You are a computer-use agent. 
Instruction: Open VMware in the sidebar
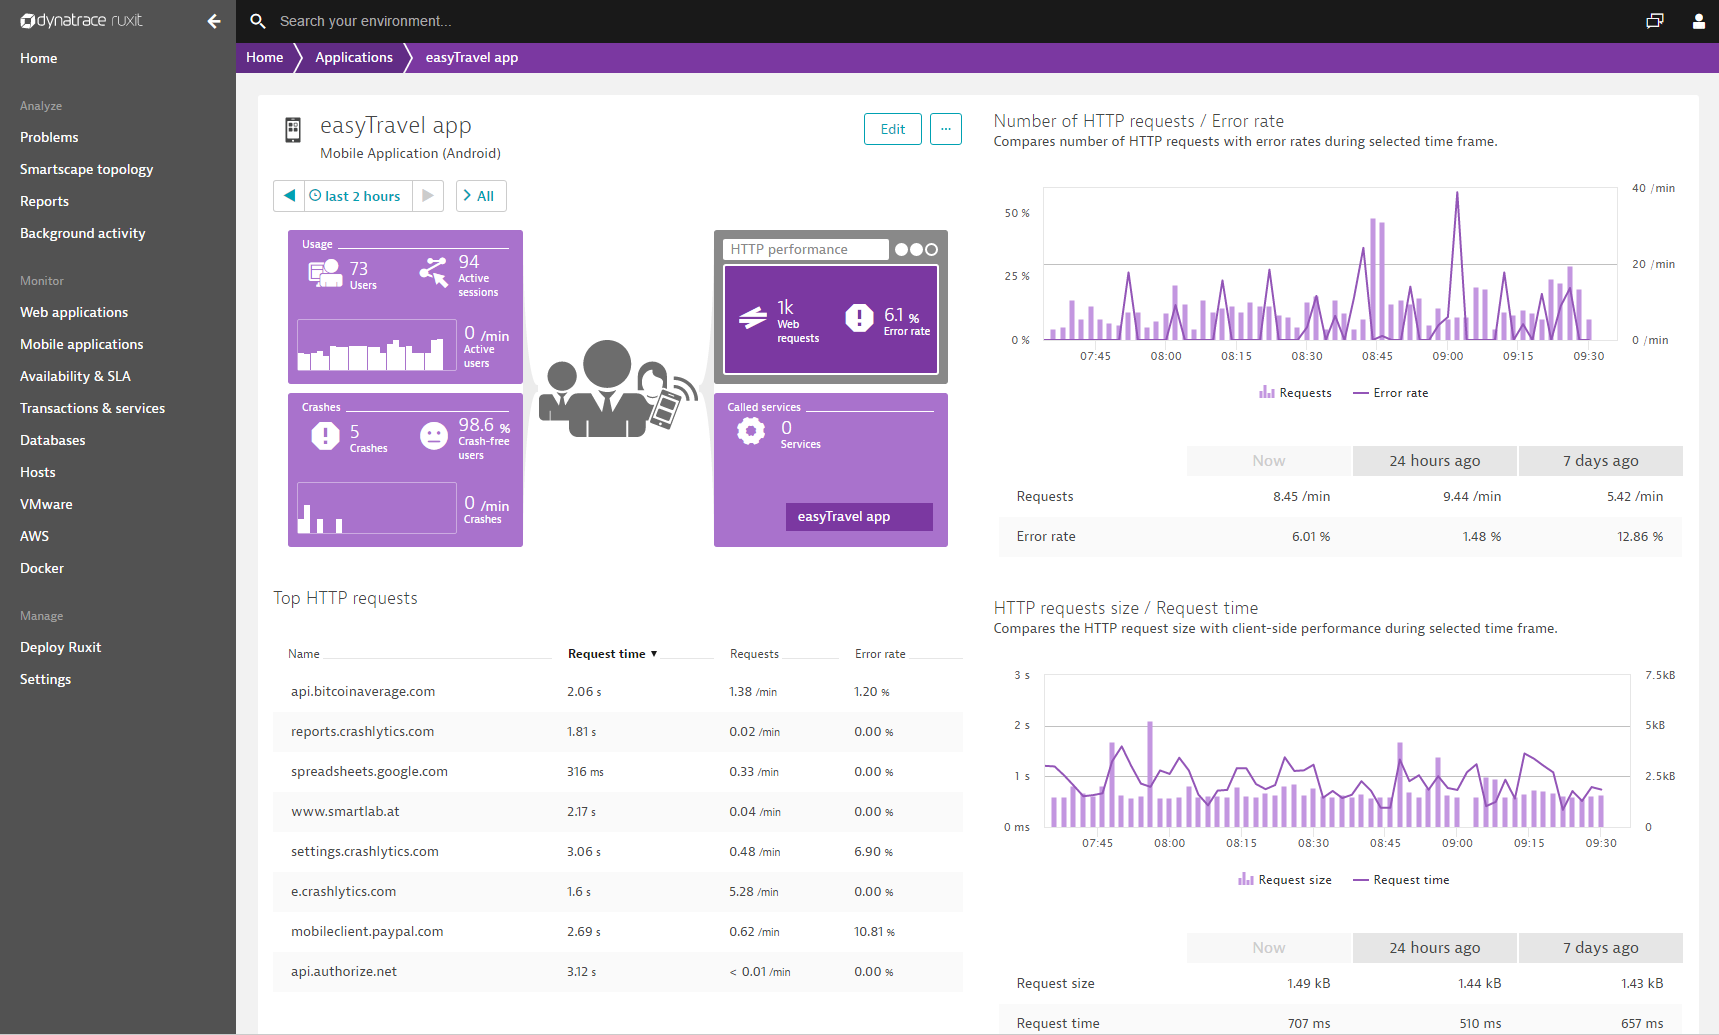[x=46, y=504]
